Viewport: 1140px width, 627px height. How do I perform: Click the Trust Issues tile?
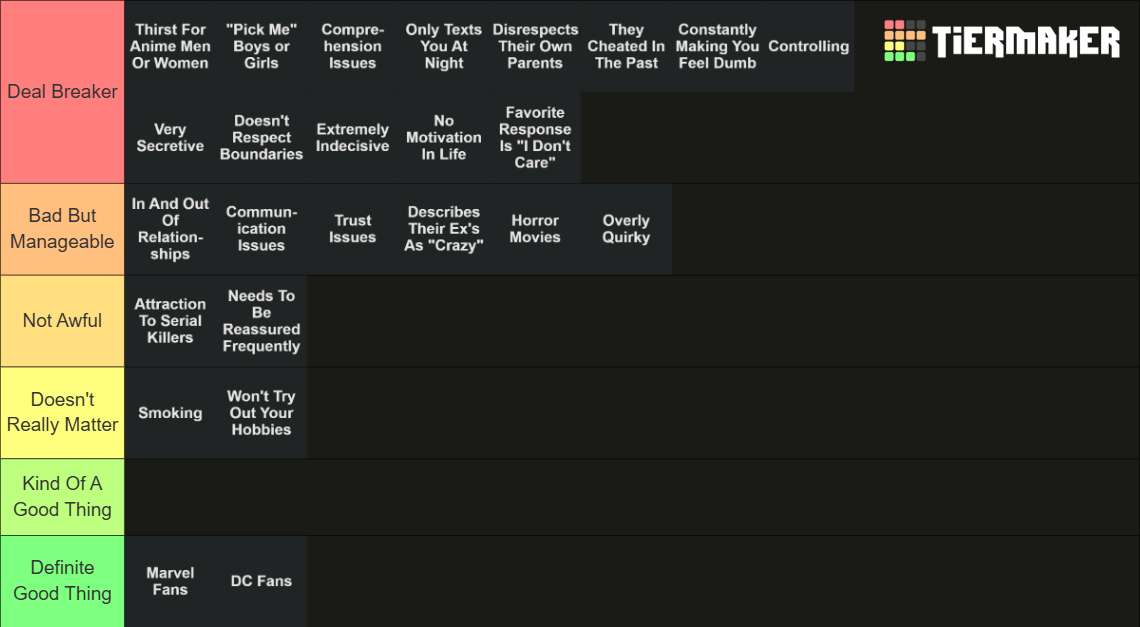[x=352, y=229]
